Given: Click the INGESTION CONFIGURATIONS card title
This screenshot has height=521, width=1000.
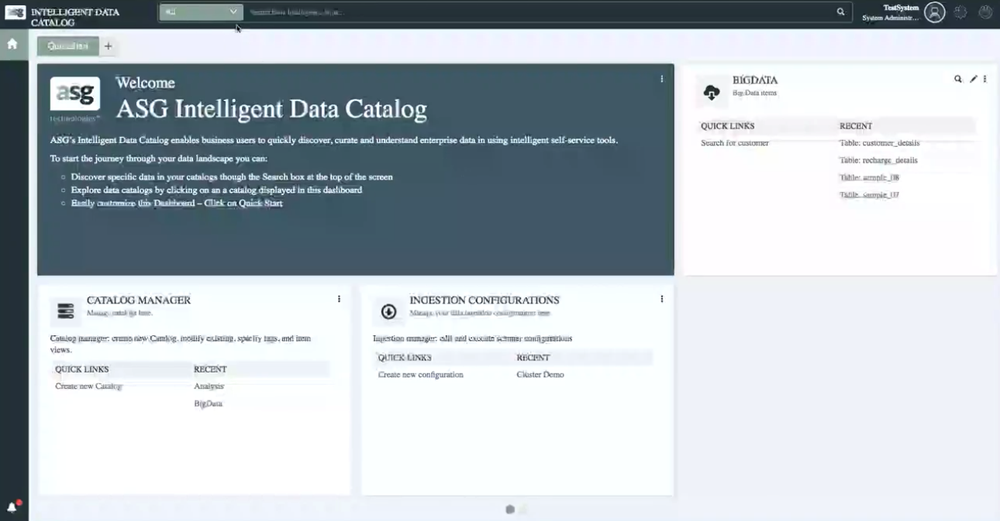Looking at the screenshot, I should (484, 300).
